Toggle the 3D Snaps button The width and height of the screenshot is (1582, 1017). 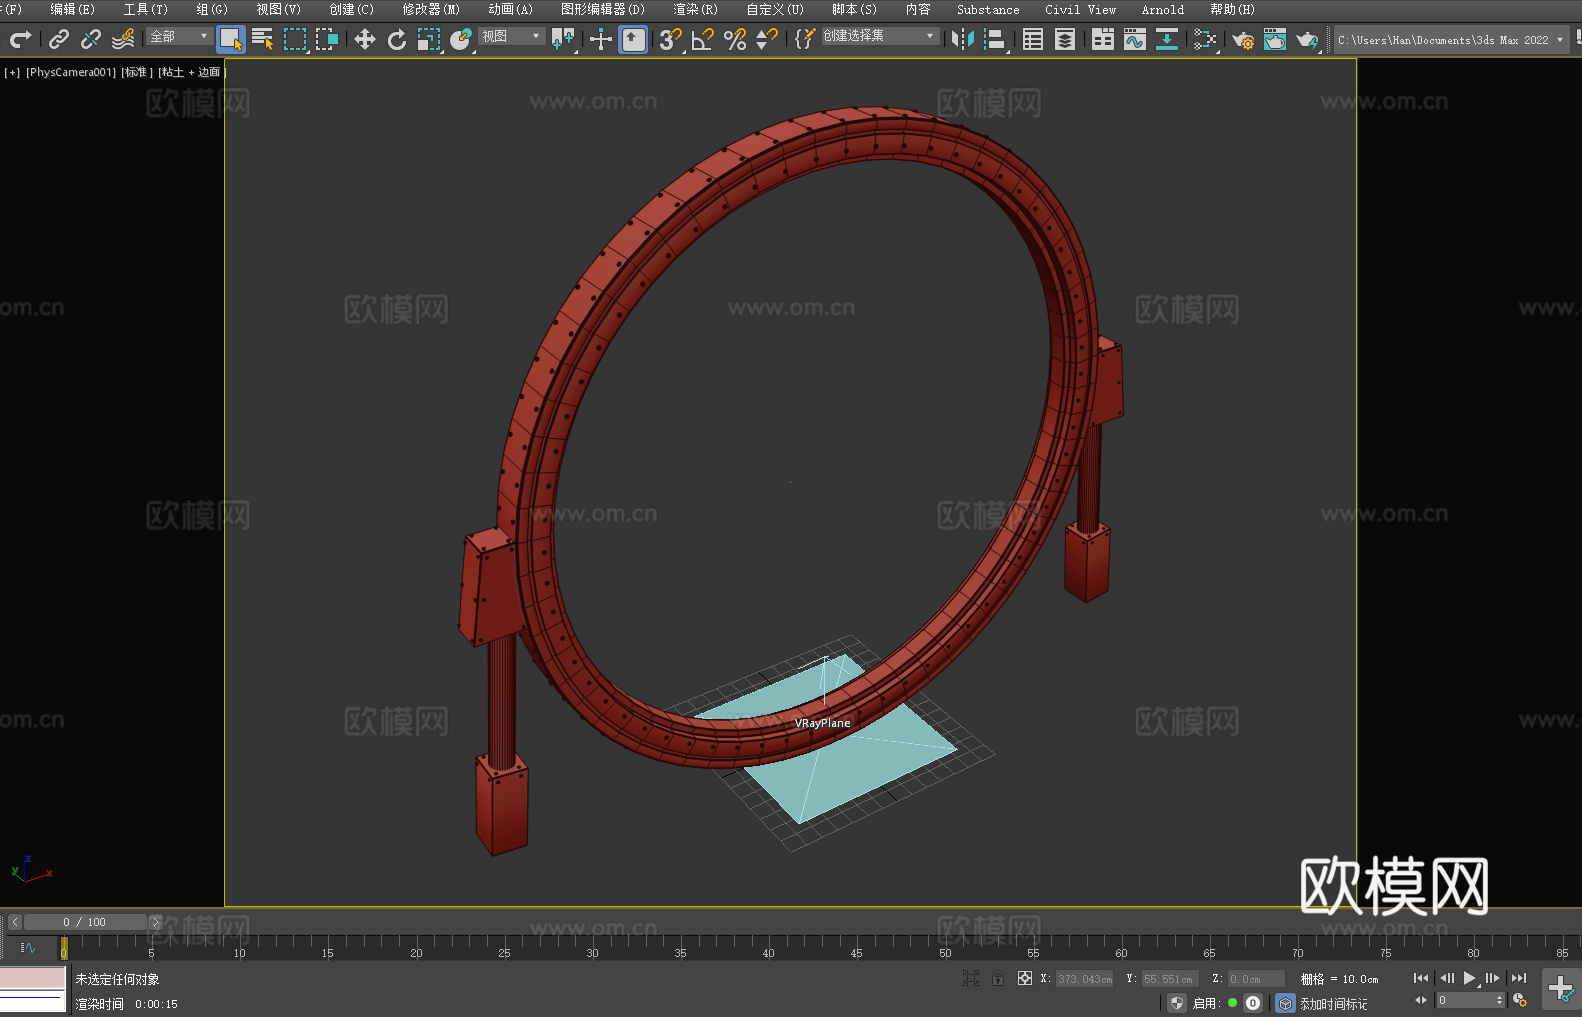(670, 39)
